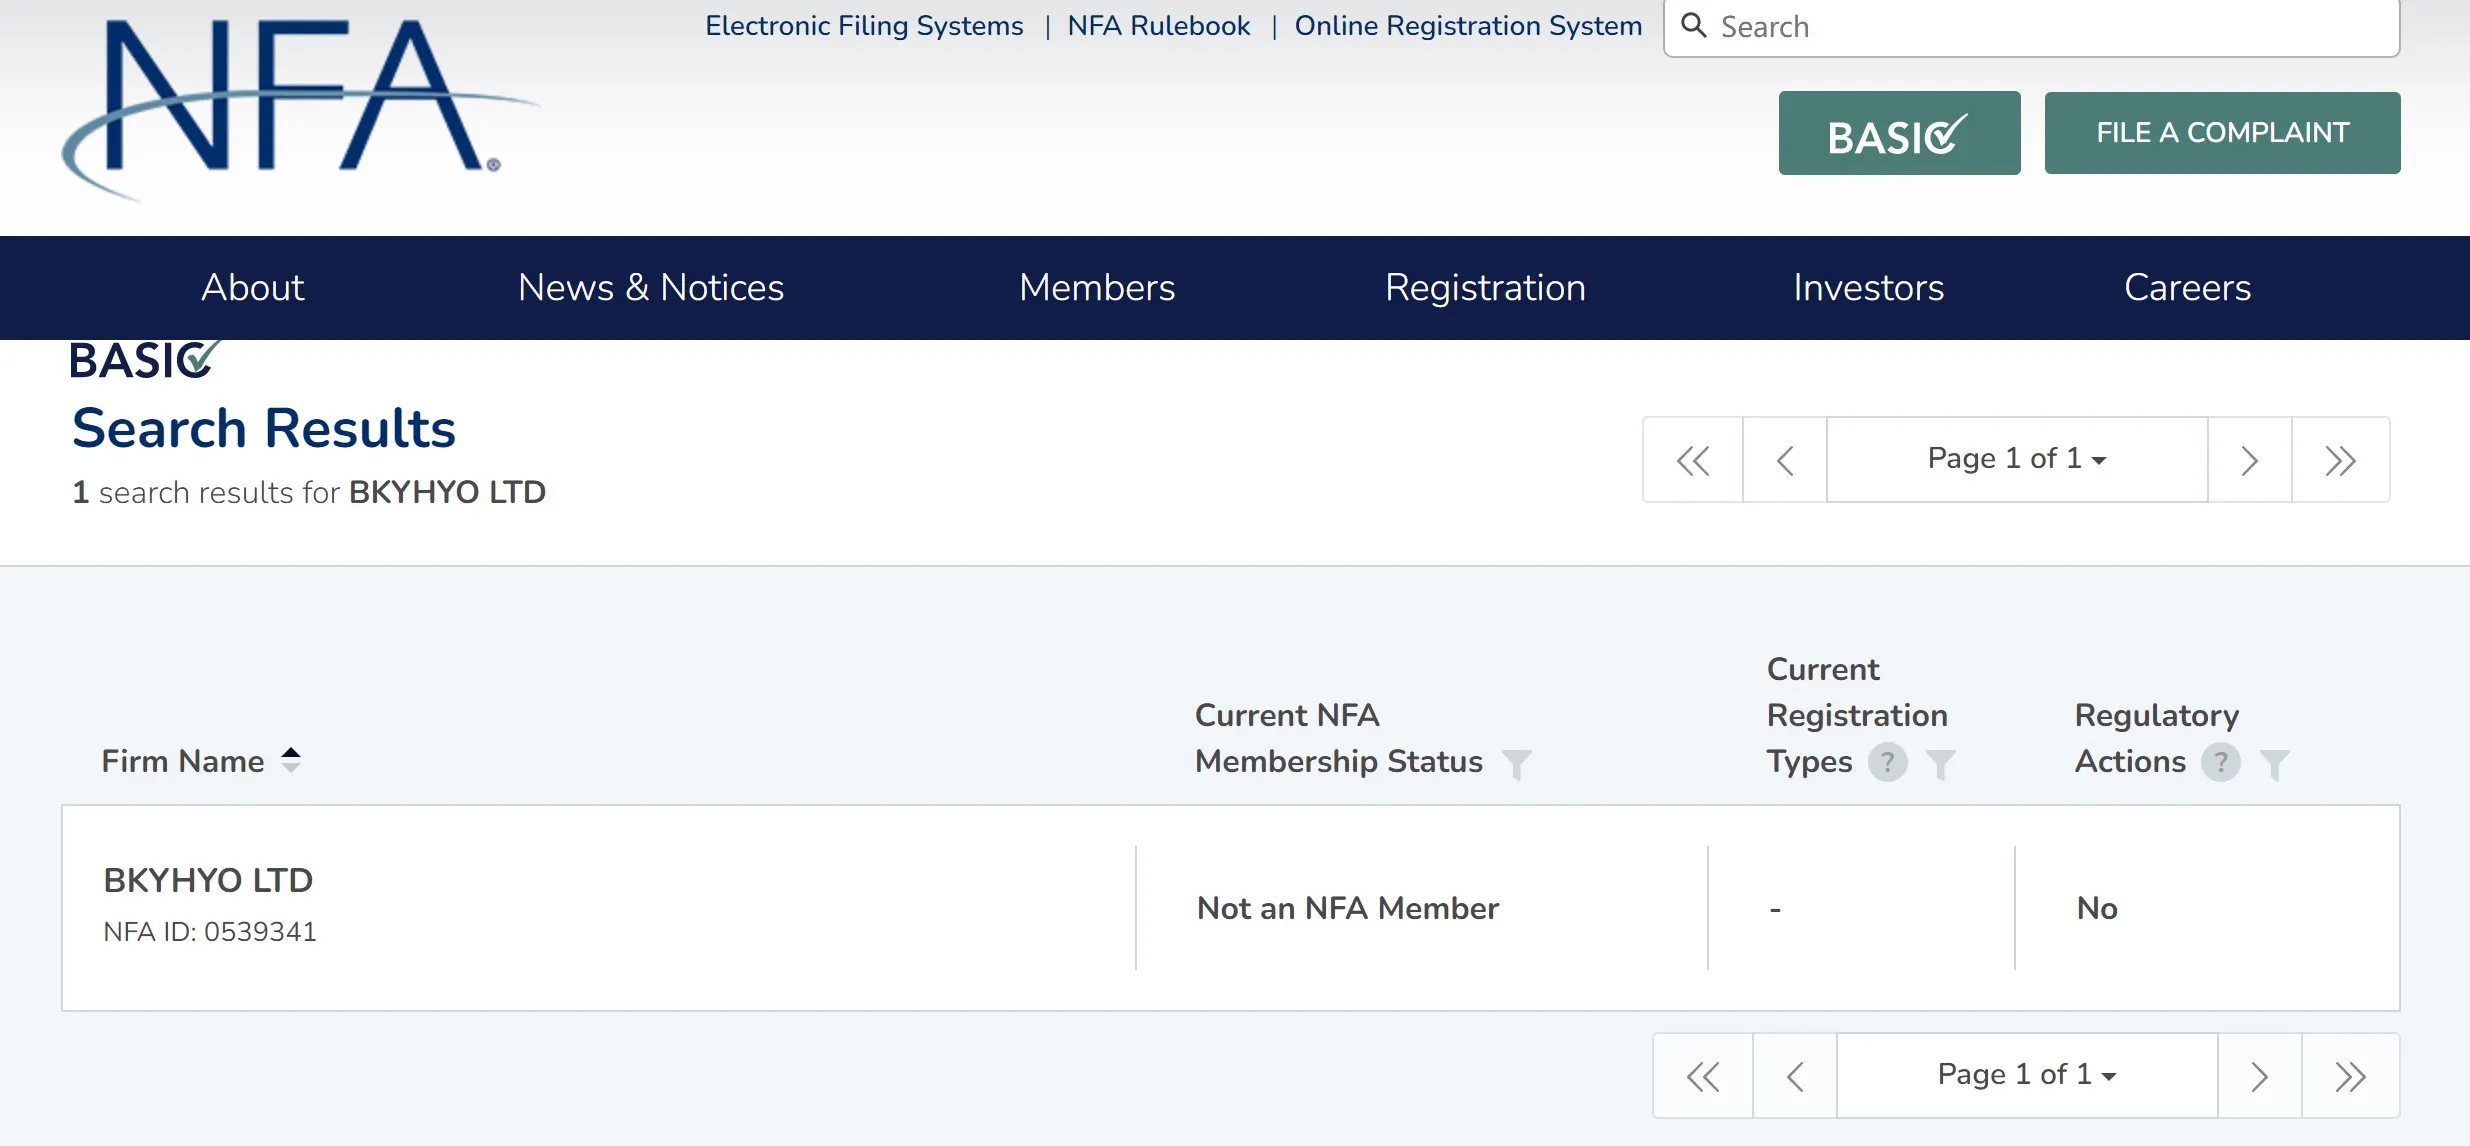Filter by Current NFA Membership Status

click(1516, 764)
